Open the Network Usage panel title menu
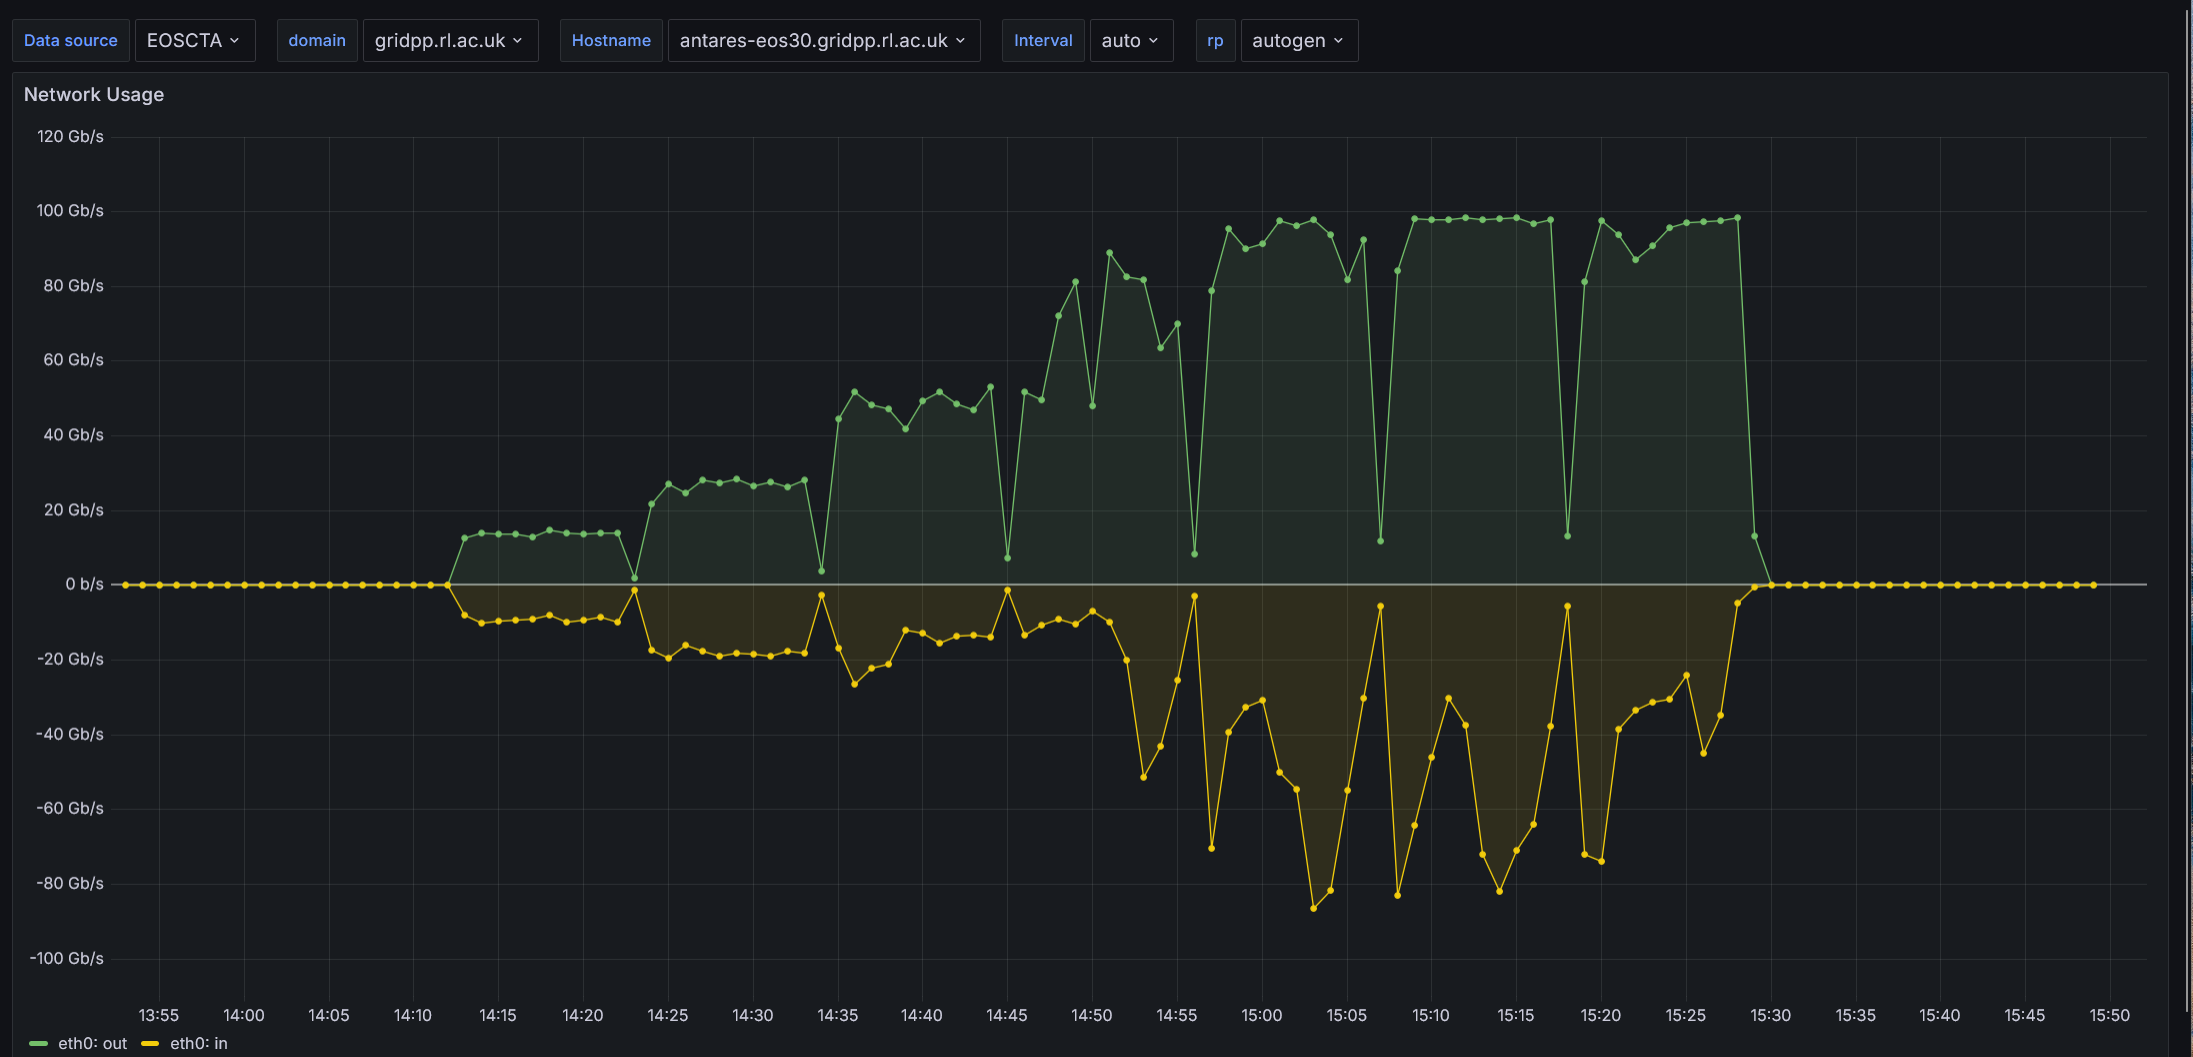This screenshot has width=2193, height=1057. [94, 94]
